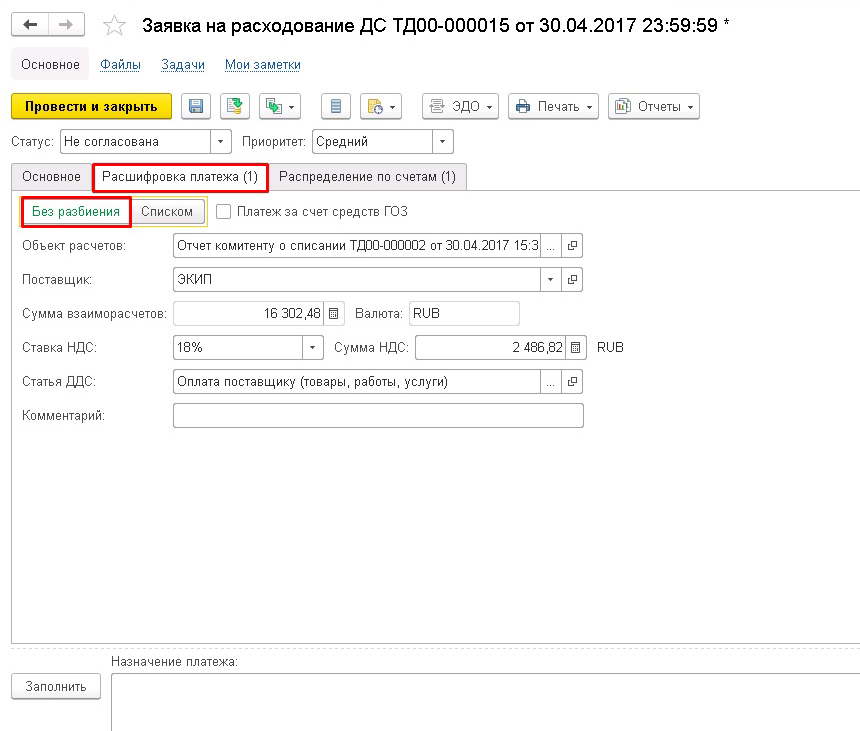860x731 pixels.
Task: Open calculator icon in Сумма НДС field
Action: 575,348
